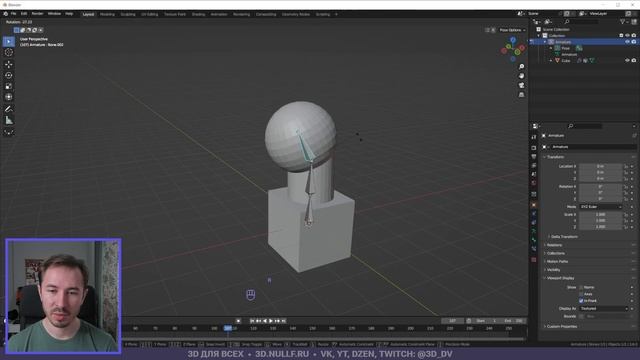Disable Cube in renders
Screen dimensions: 640x360
click(x=634, y=60)
